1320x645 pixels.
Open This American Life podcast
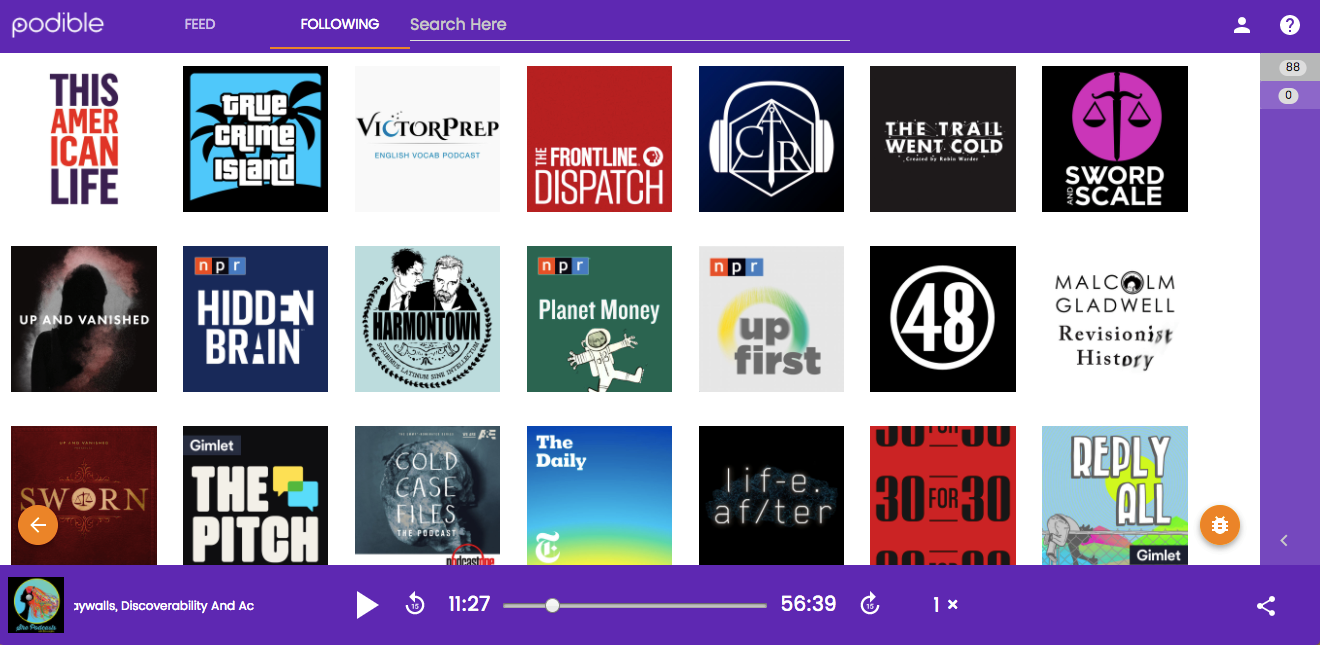(84, 139)
